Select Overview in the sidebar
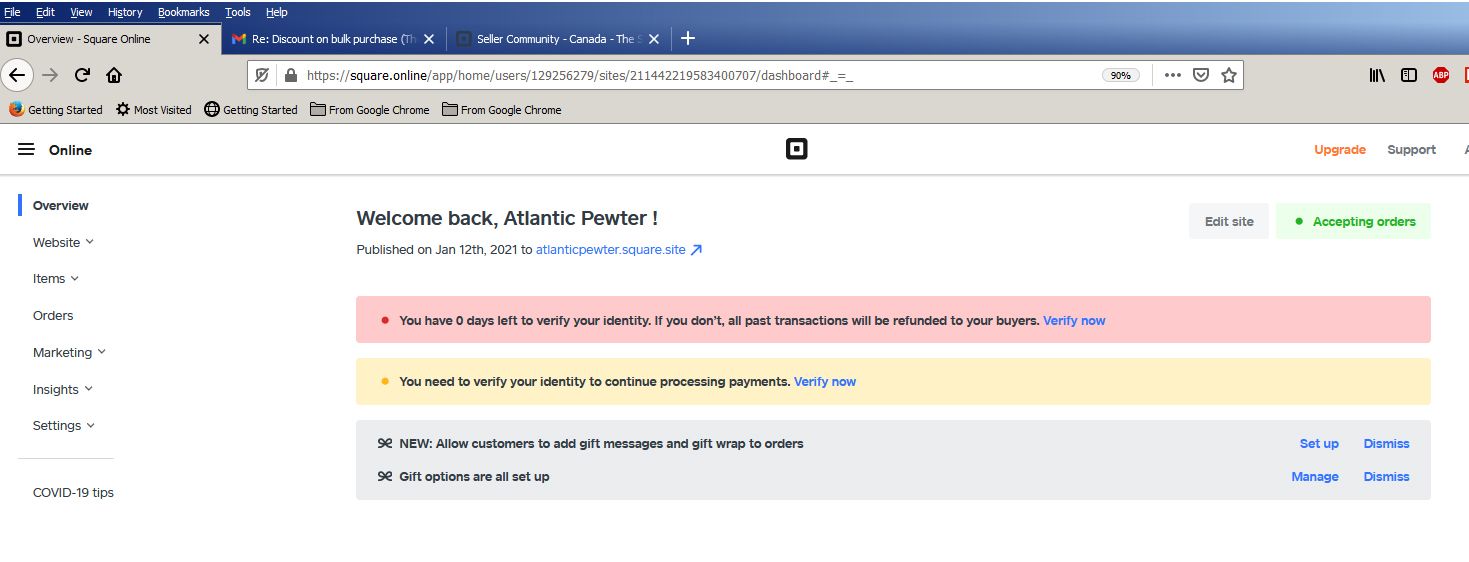This screenshot has width=1469, height=562. pos(61,205)
